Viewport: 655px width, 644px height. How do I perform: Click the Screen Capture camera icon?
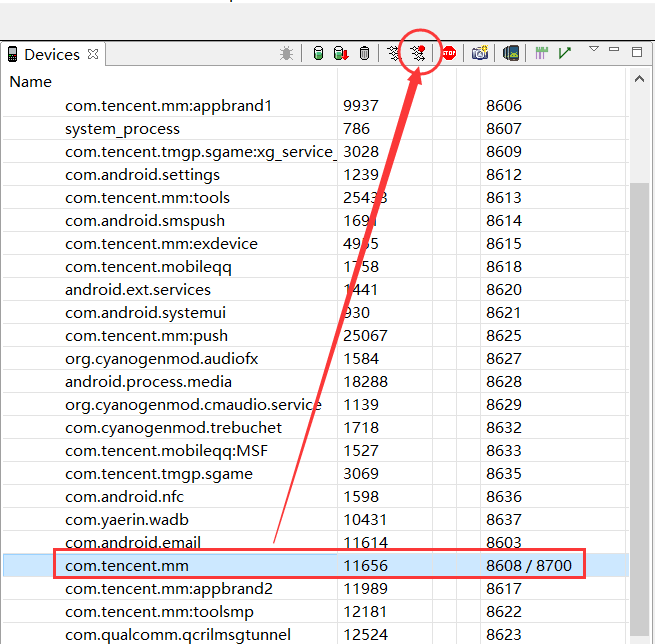pyautogui.click(x=480, y=53)
